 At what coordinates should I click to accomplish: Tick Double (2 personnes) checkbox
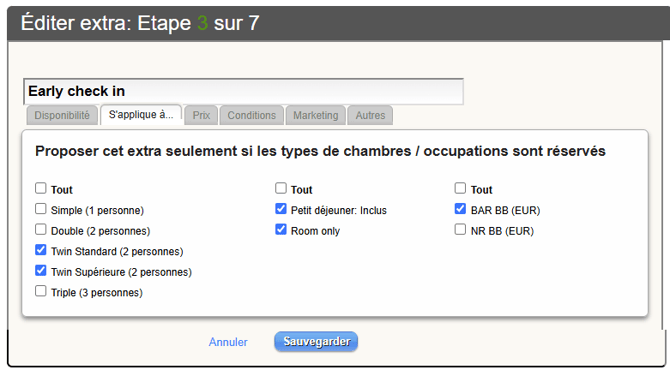41,229
